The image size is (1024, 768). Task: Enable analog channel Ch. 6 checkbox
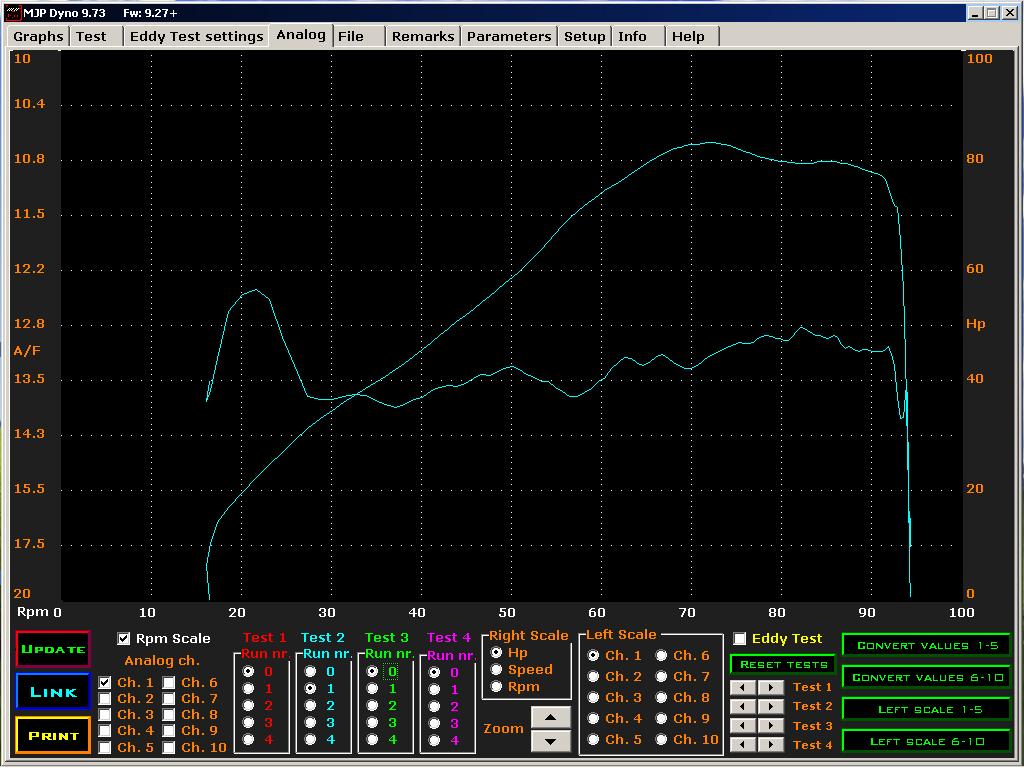coord(169,683)
